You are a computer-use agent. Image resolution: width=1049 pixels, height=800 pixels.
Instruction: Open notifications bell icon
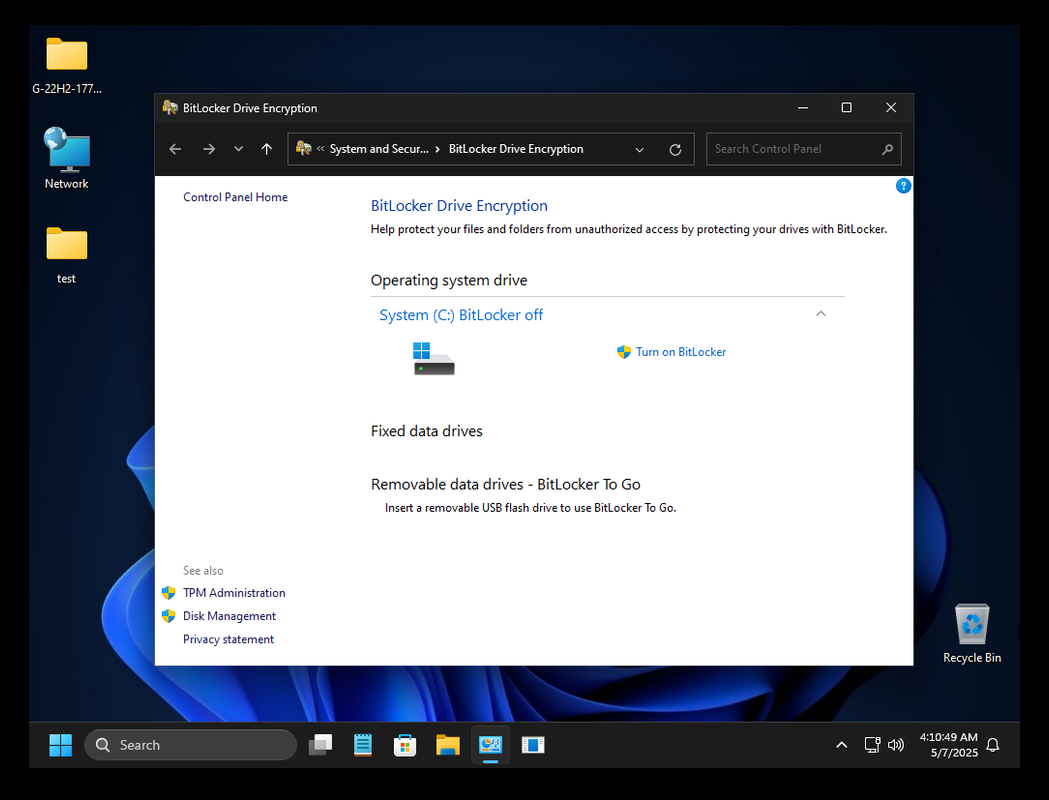tap(993, 744)
